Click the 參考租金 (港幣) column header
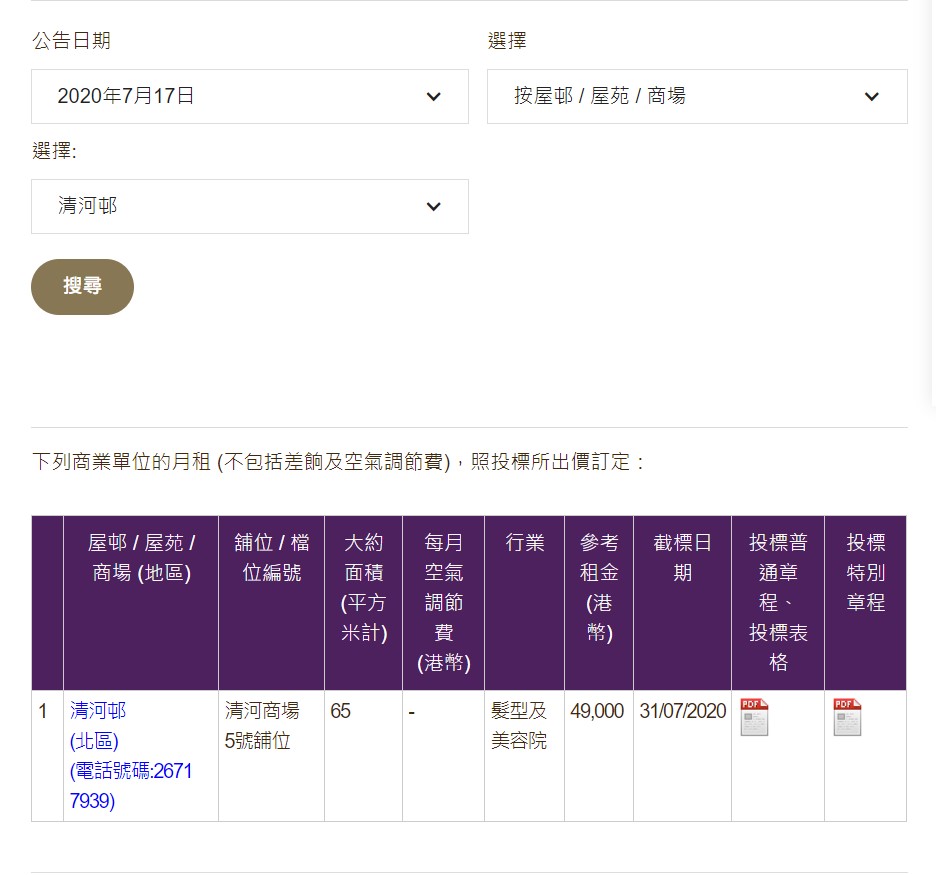The image size is (936, 875). 599,603
